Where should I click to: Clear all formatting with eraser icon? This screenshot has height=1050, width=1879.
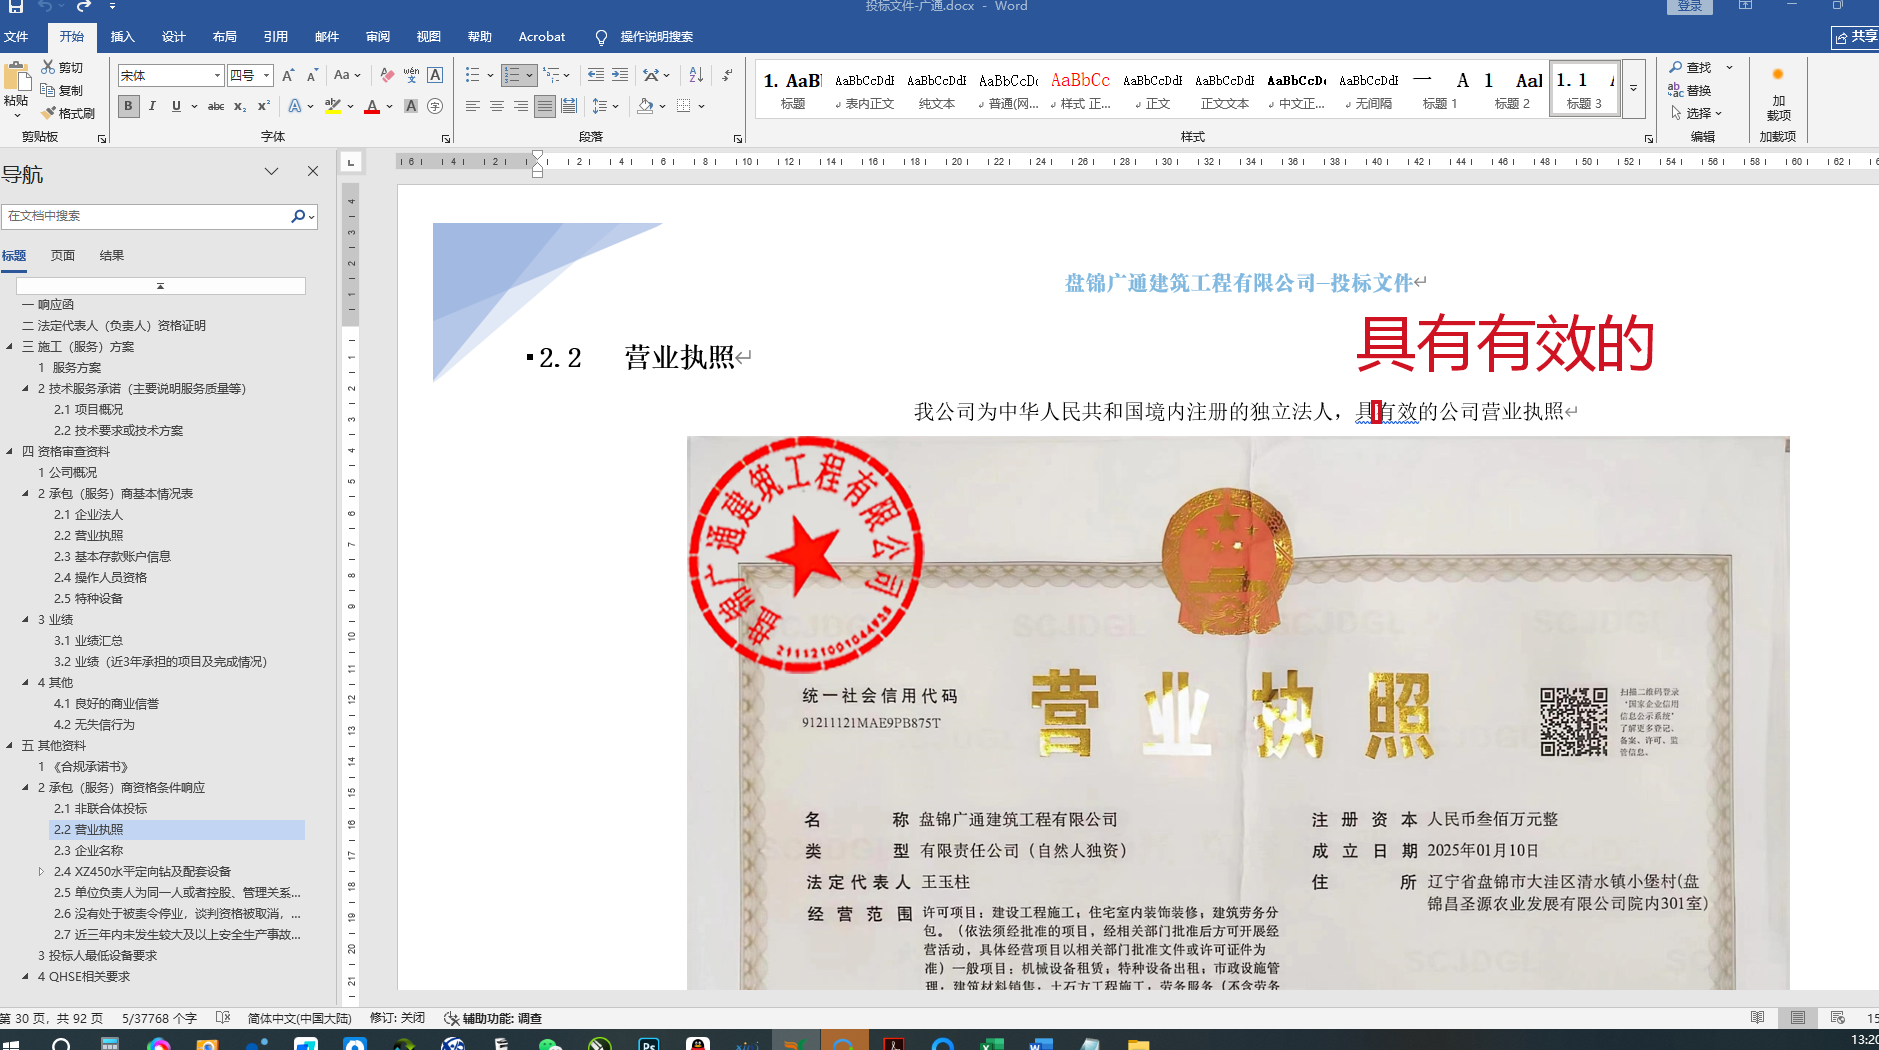click(387, 75)
